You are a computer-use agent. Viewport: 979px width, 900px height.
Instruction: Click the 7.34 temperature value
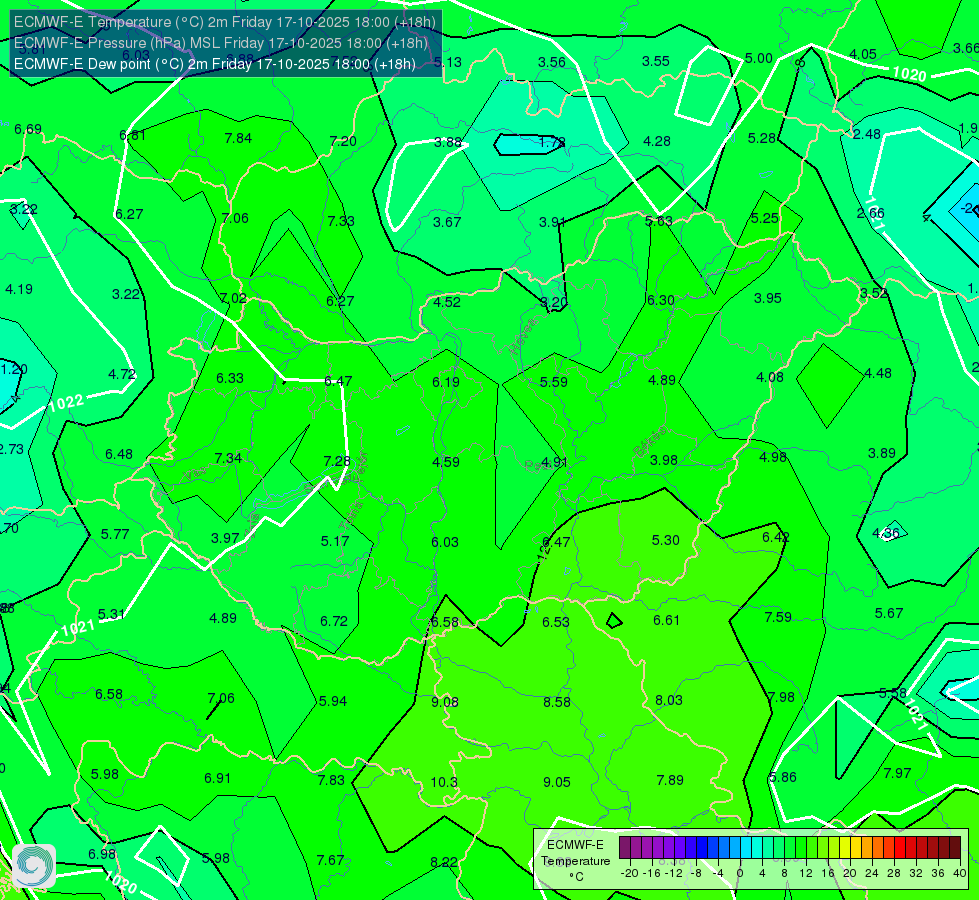[228, 458]
